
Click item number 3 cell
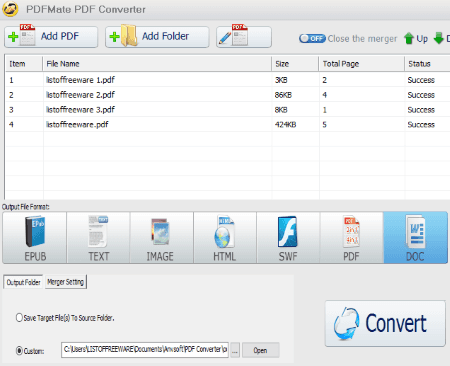pos(11,110)
